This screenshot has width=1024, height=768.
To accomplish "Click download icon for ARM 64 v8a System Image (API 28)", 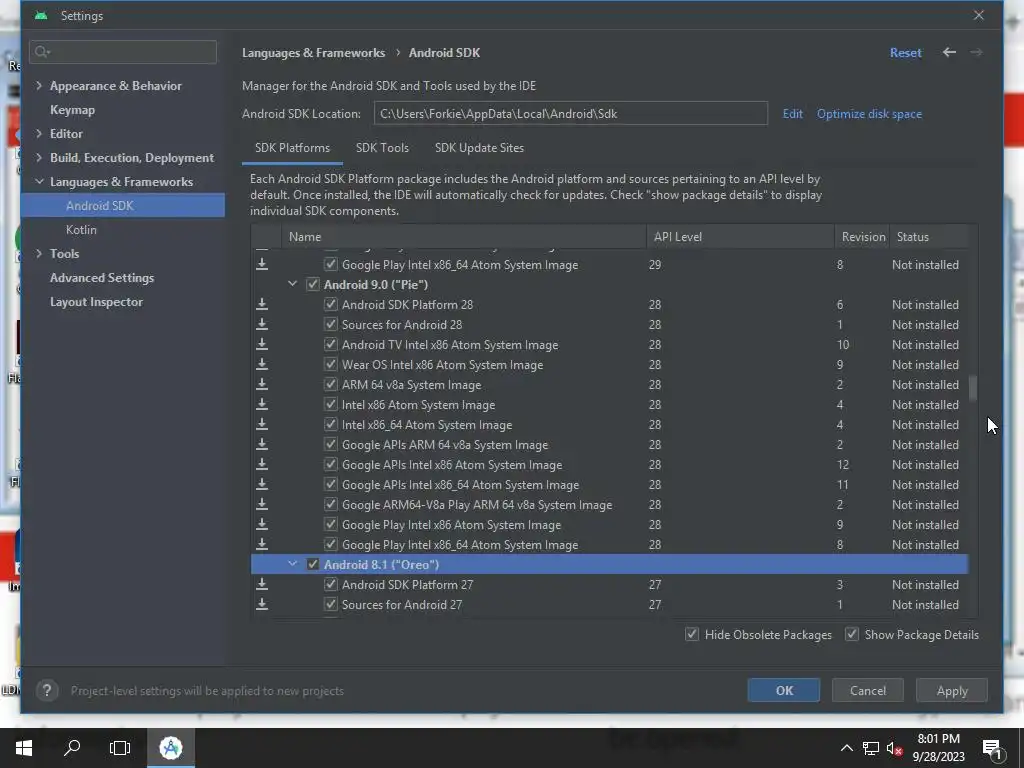I will point(262,385).
